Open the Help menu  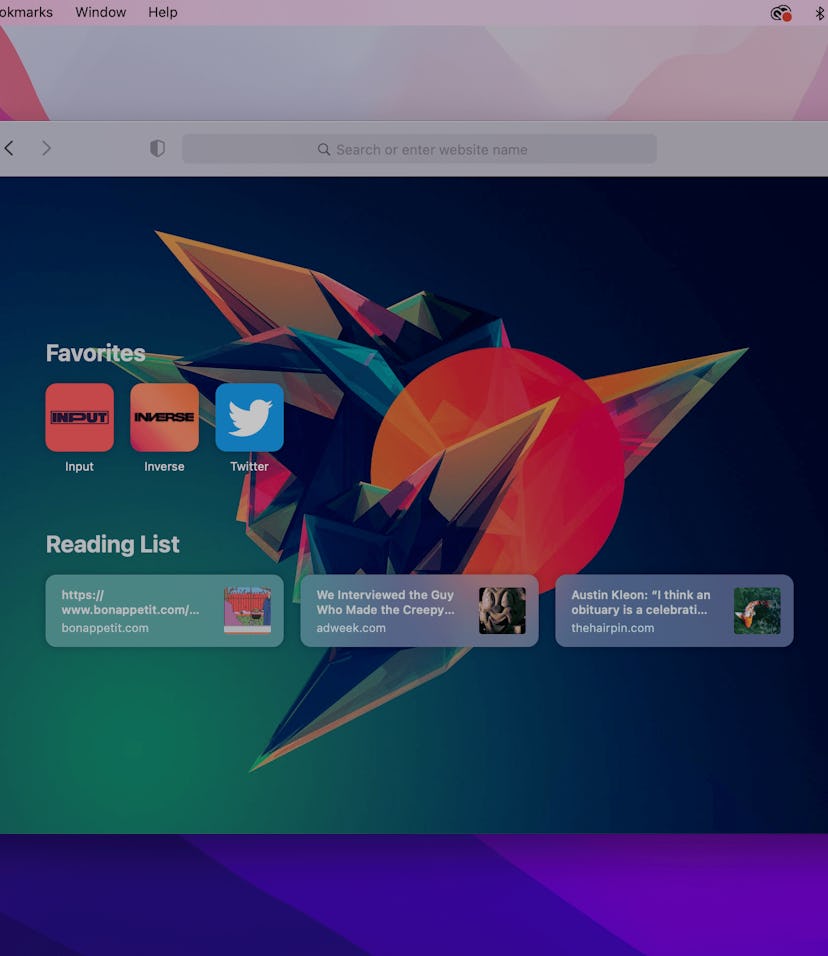pyautogui.click(x=163, y=12)
